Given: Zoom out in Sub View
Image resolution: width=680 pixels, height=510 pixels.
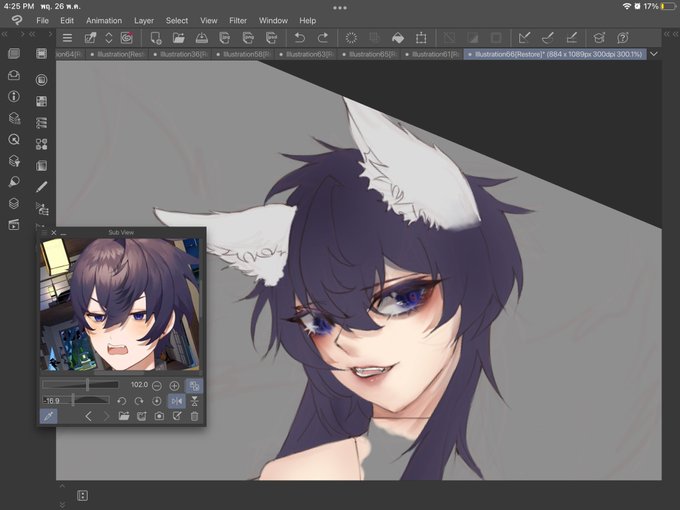Looking at the screenshot, I should click(157, 386).
